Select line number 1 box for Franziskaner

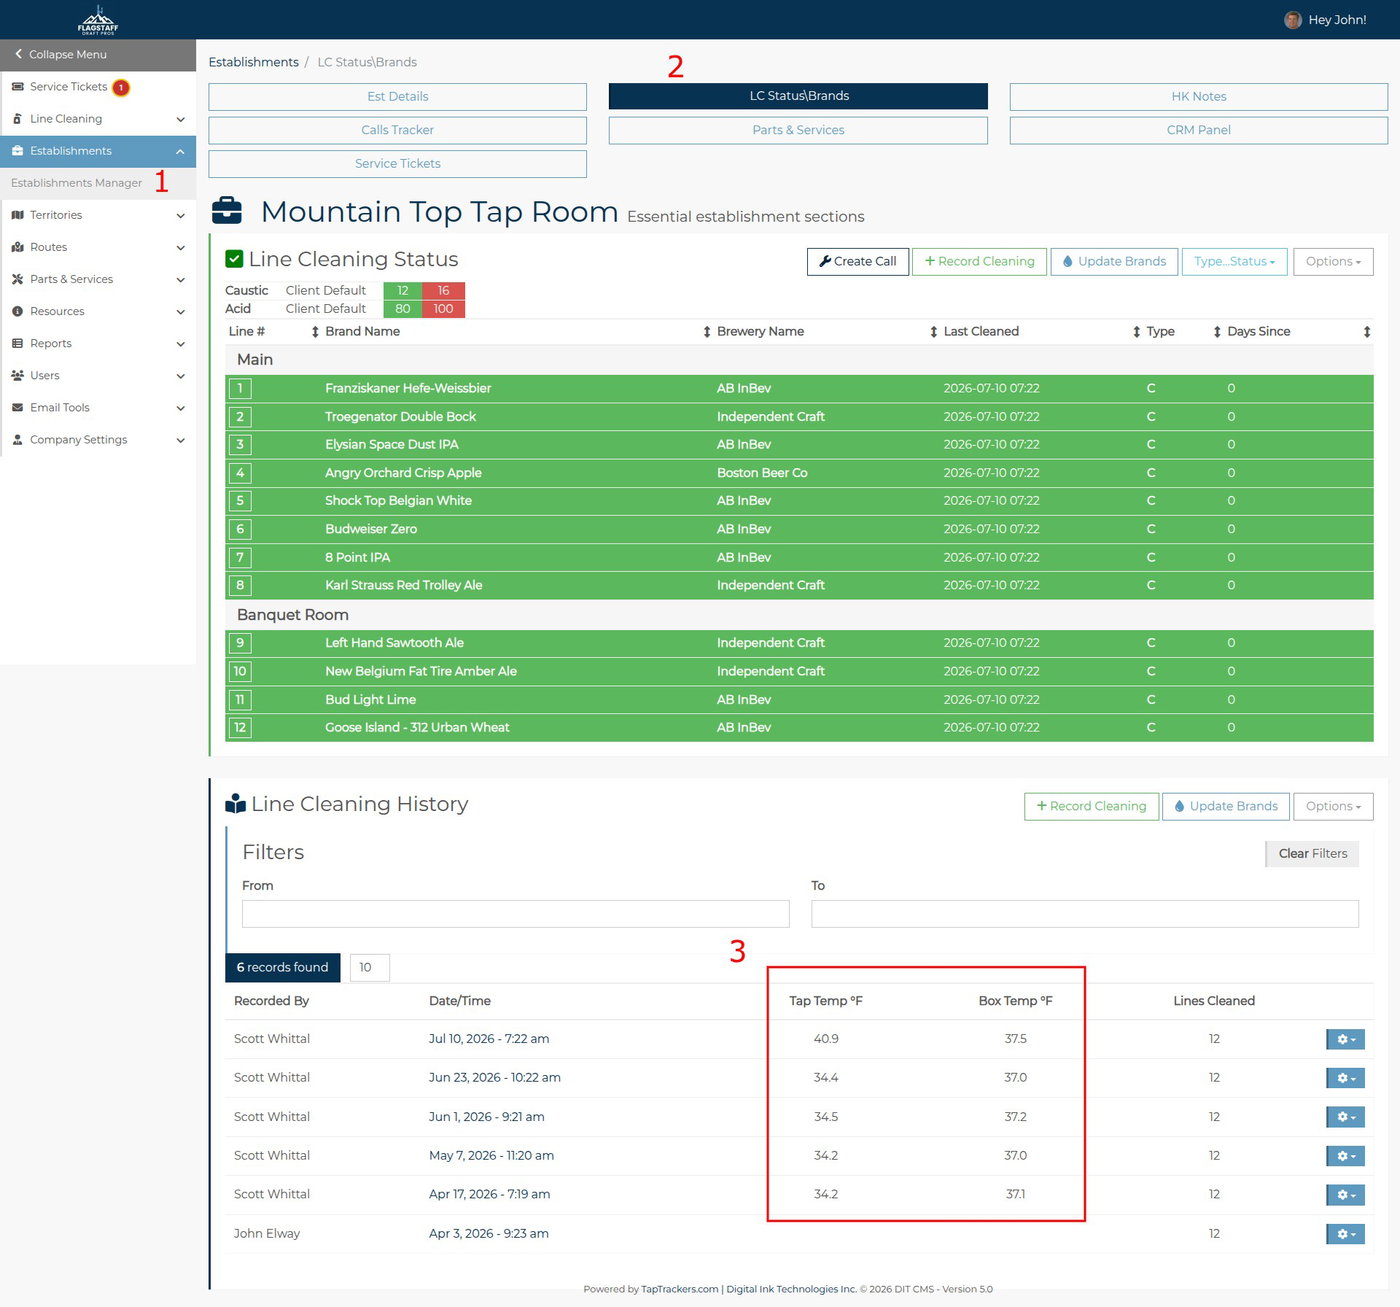pyautogui.click(x=240, y=388)
